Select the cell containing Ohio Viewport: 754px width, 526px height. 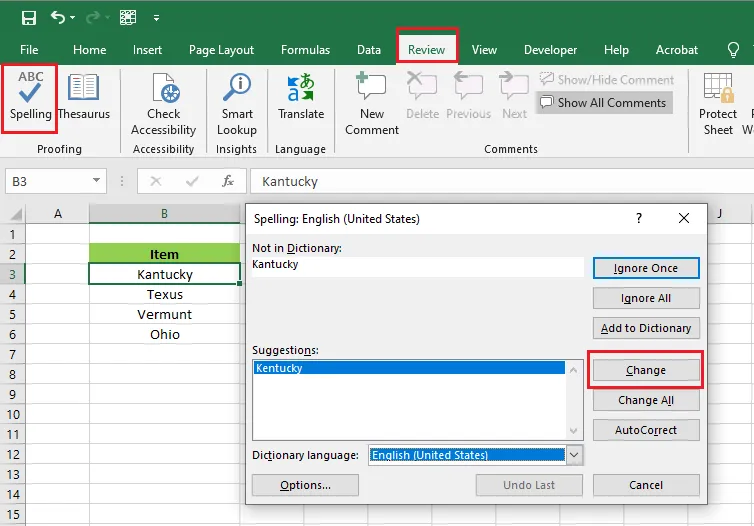(164, 335)
